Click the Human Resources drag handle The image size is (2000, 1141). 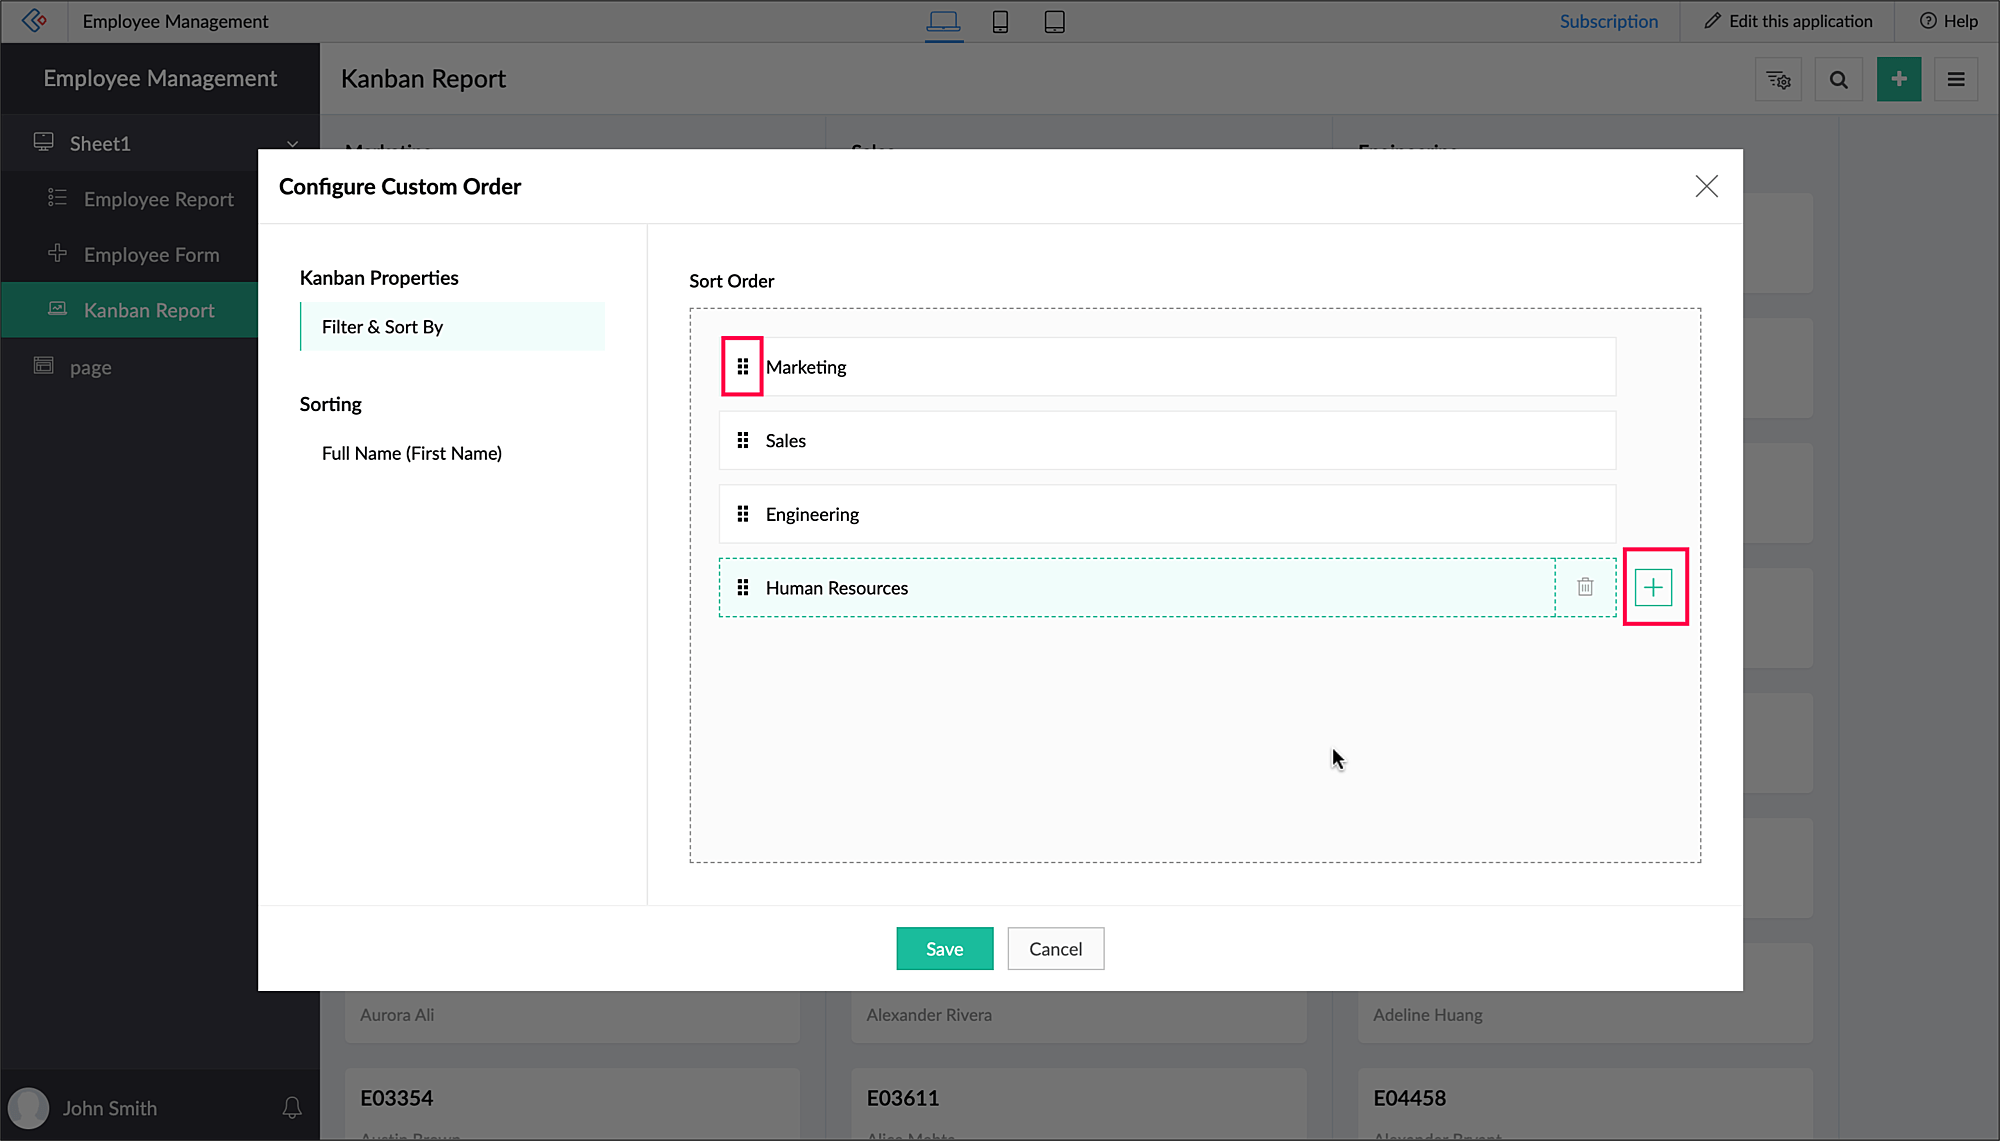click(x=742, y=588)
